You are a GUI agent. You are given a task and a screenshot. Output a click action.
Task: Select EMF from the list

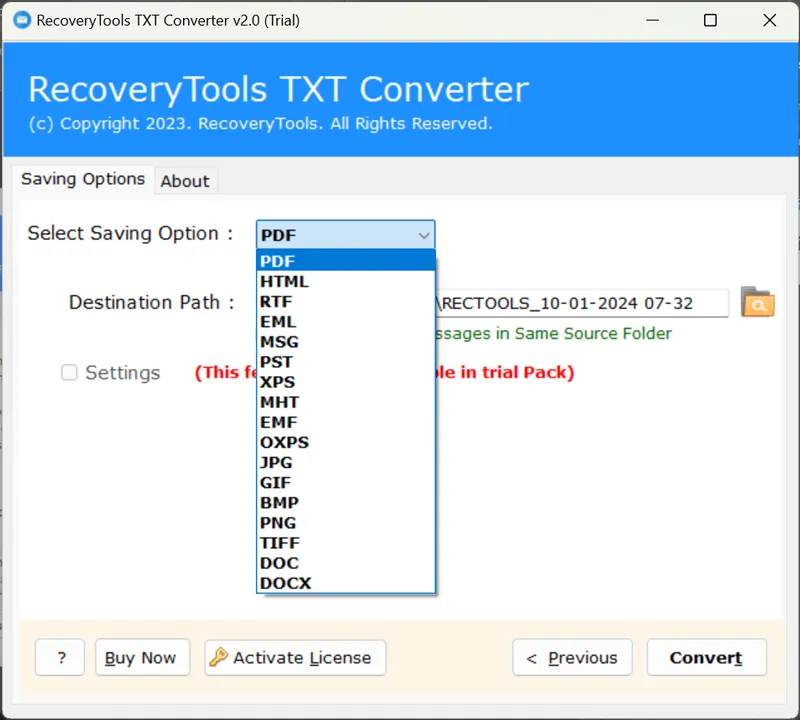[345, 422]
